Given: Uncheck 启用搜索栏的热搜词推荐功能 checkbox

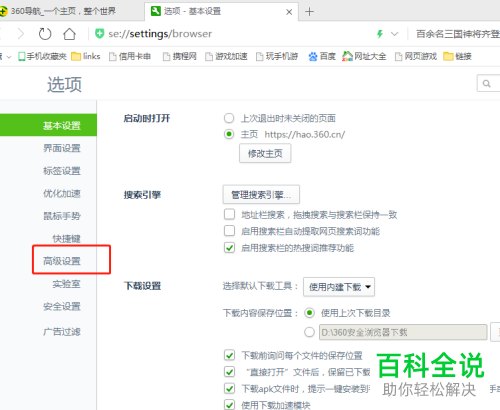Looking at the screenshot, I should (x=229, y=248).
